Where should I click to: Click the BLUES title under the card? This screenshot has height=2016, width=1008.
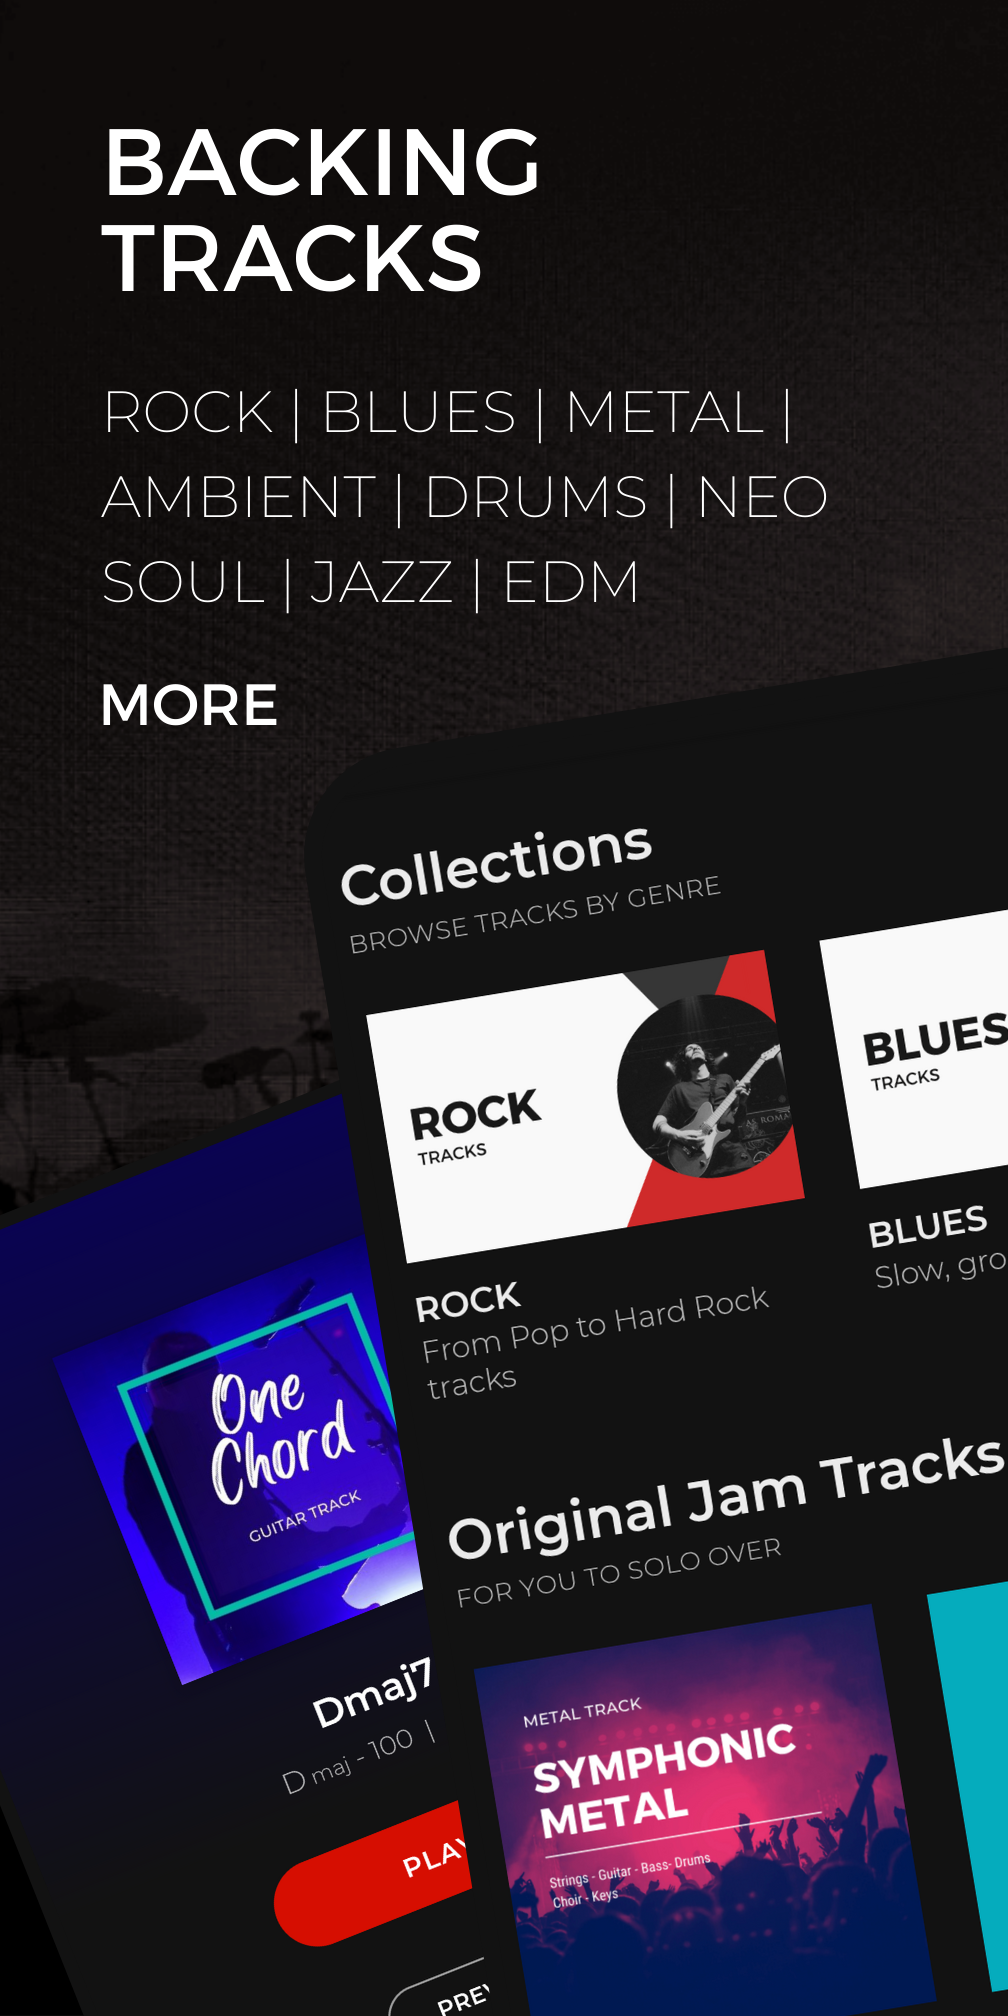pyautogui.click(x=928, y=1226)
